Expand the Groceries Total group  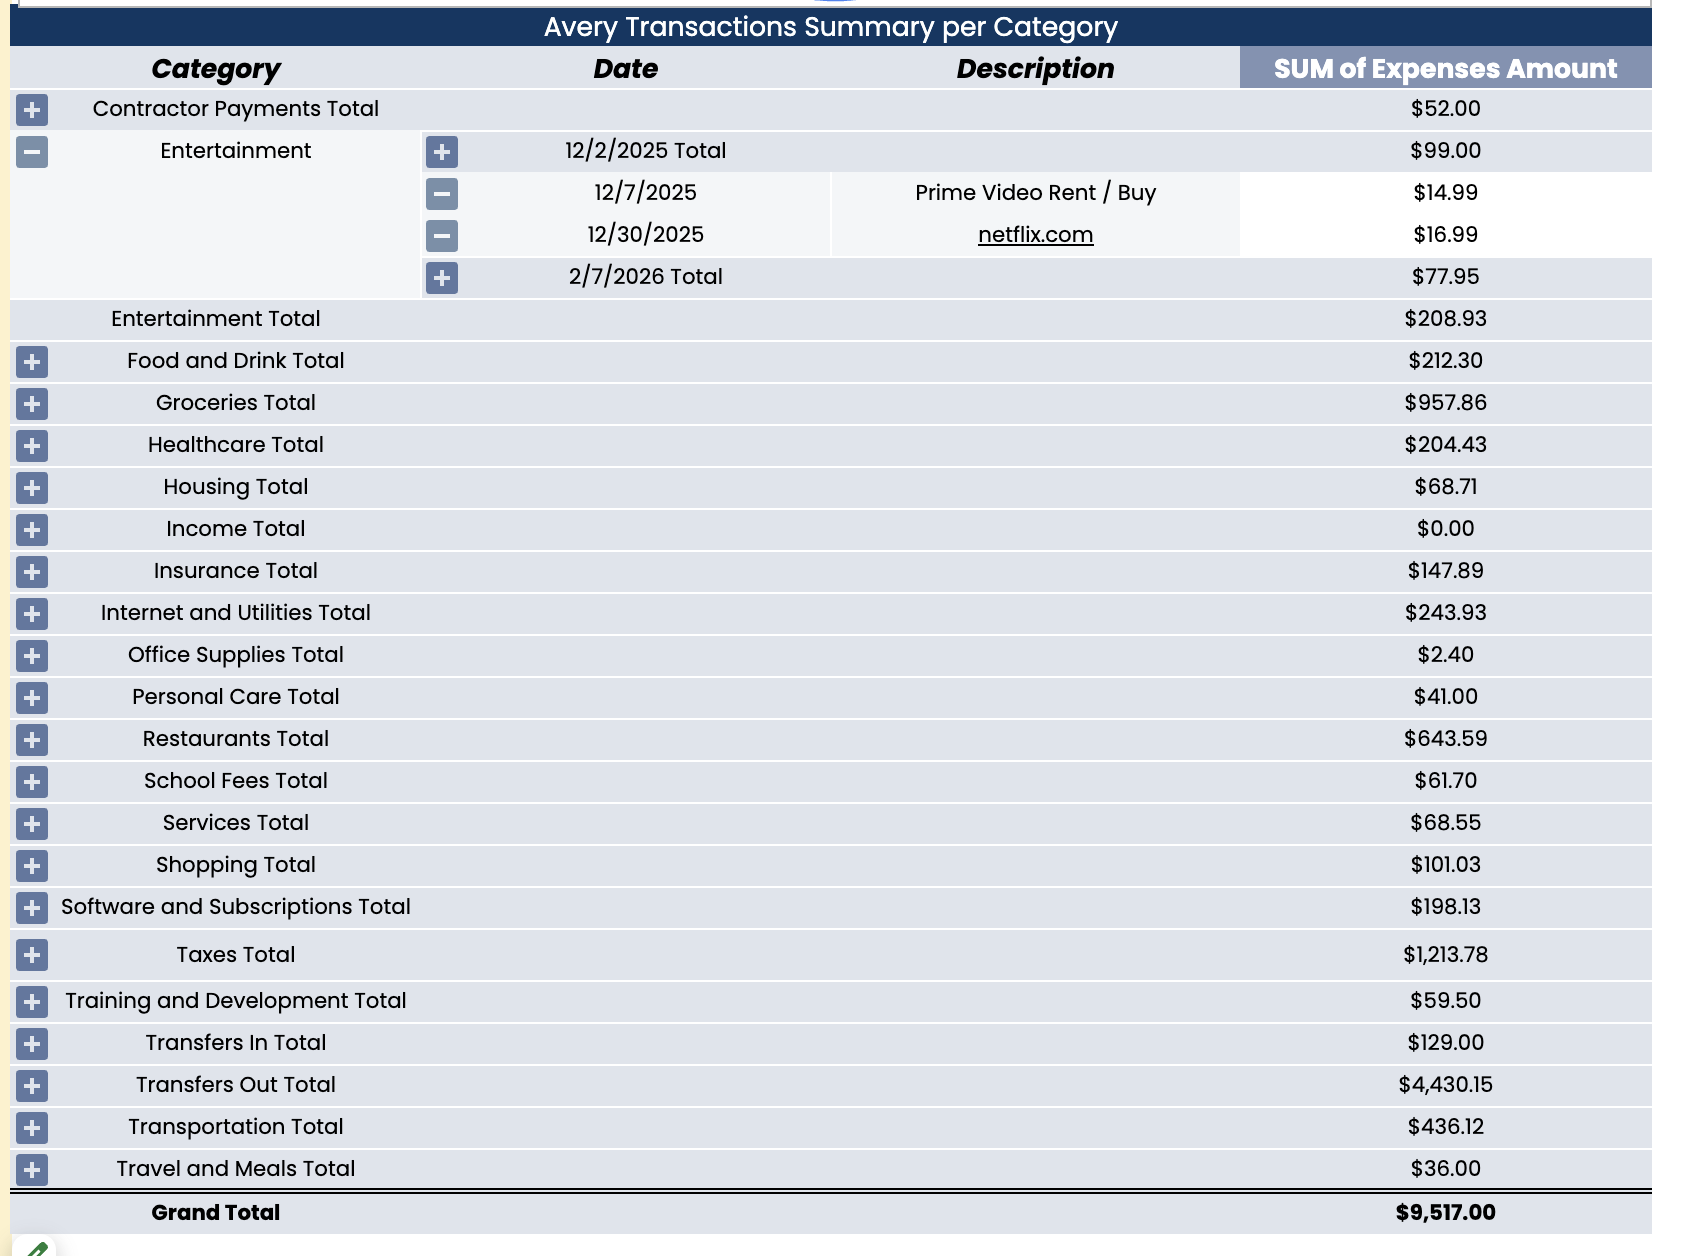[33, 404]
